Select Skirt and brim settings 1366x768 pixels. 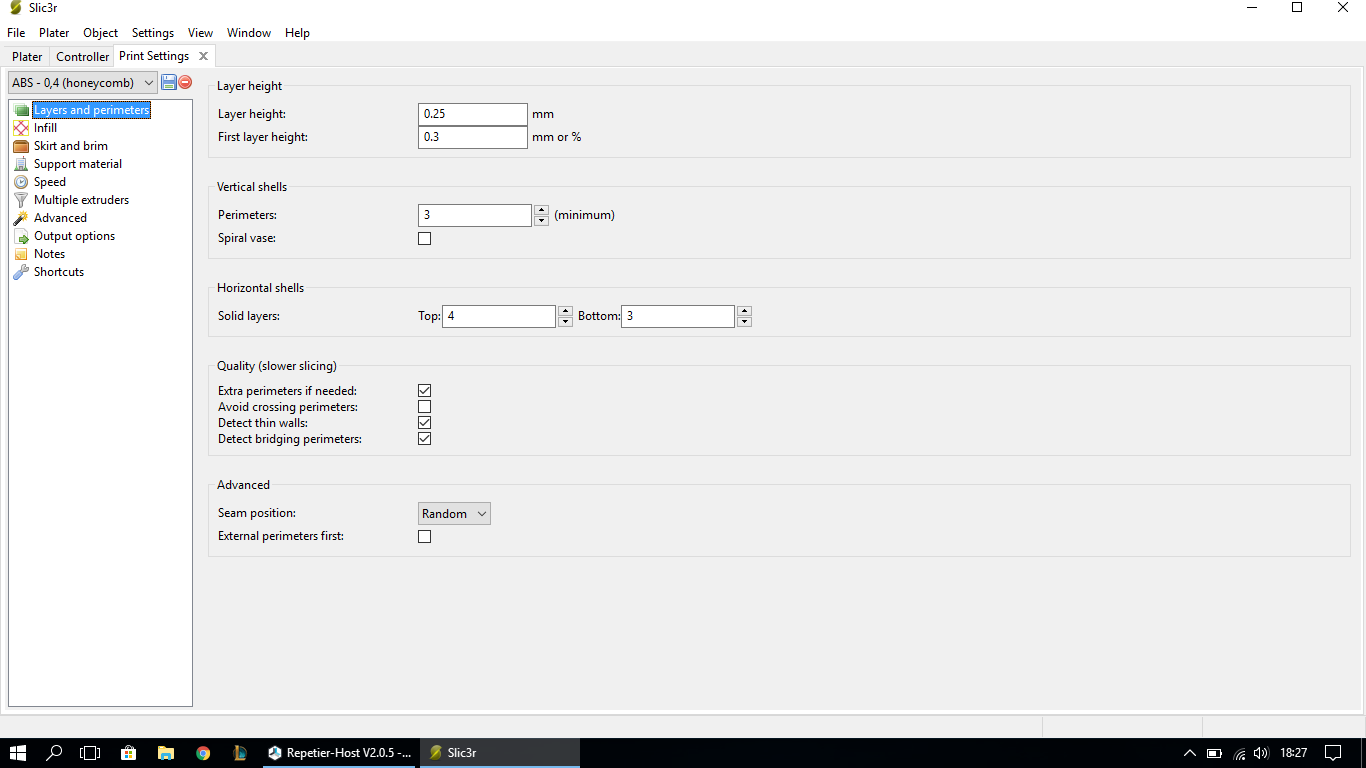pyautogui.click(x=70, y=146)
